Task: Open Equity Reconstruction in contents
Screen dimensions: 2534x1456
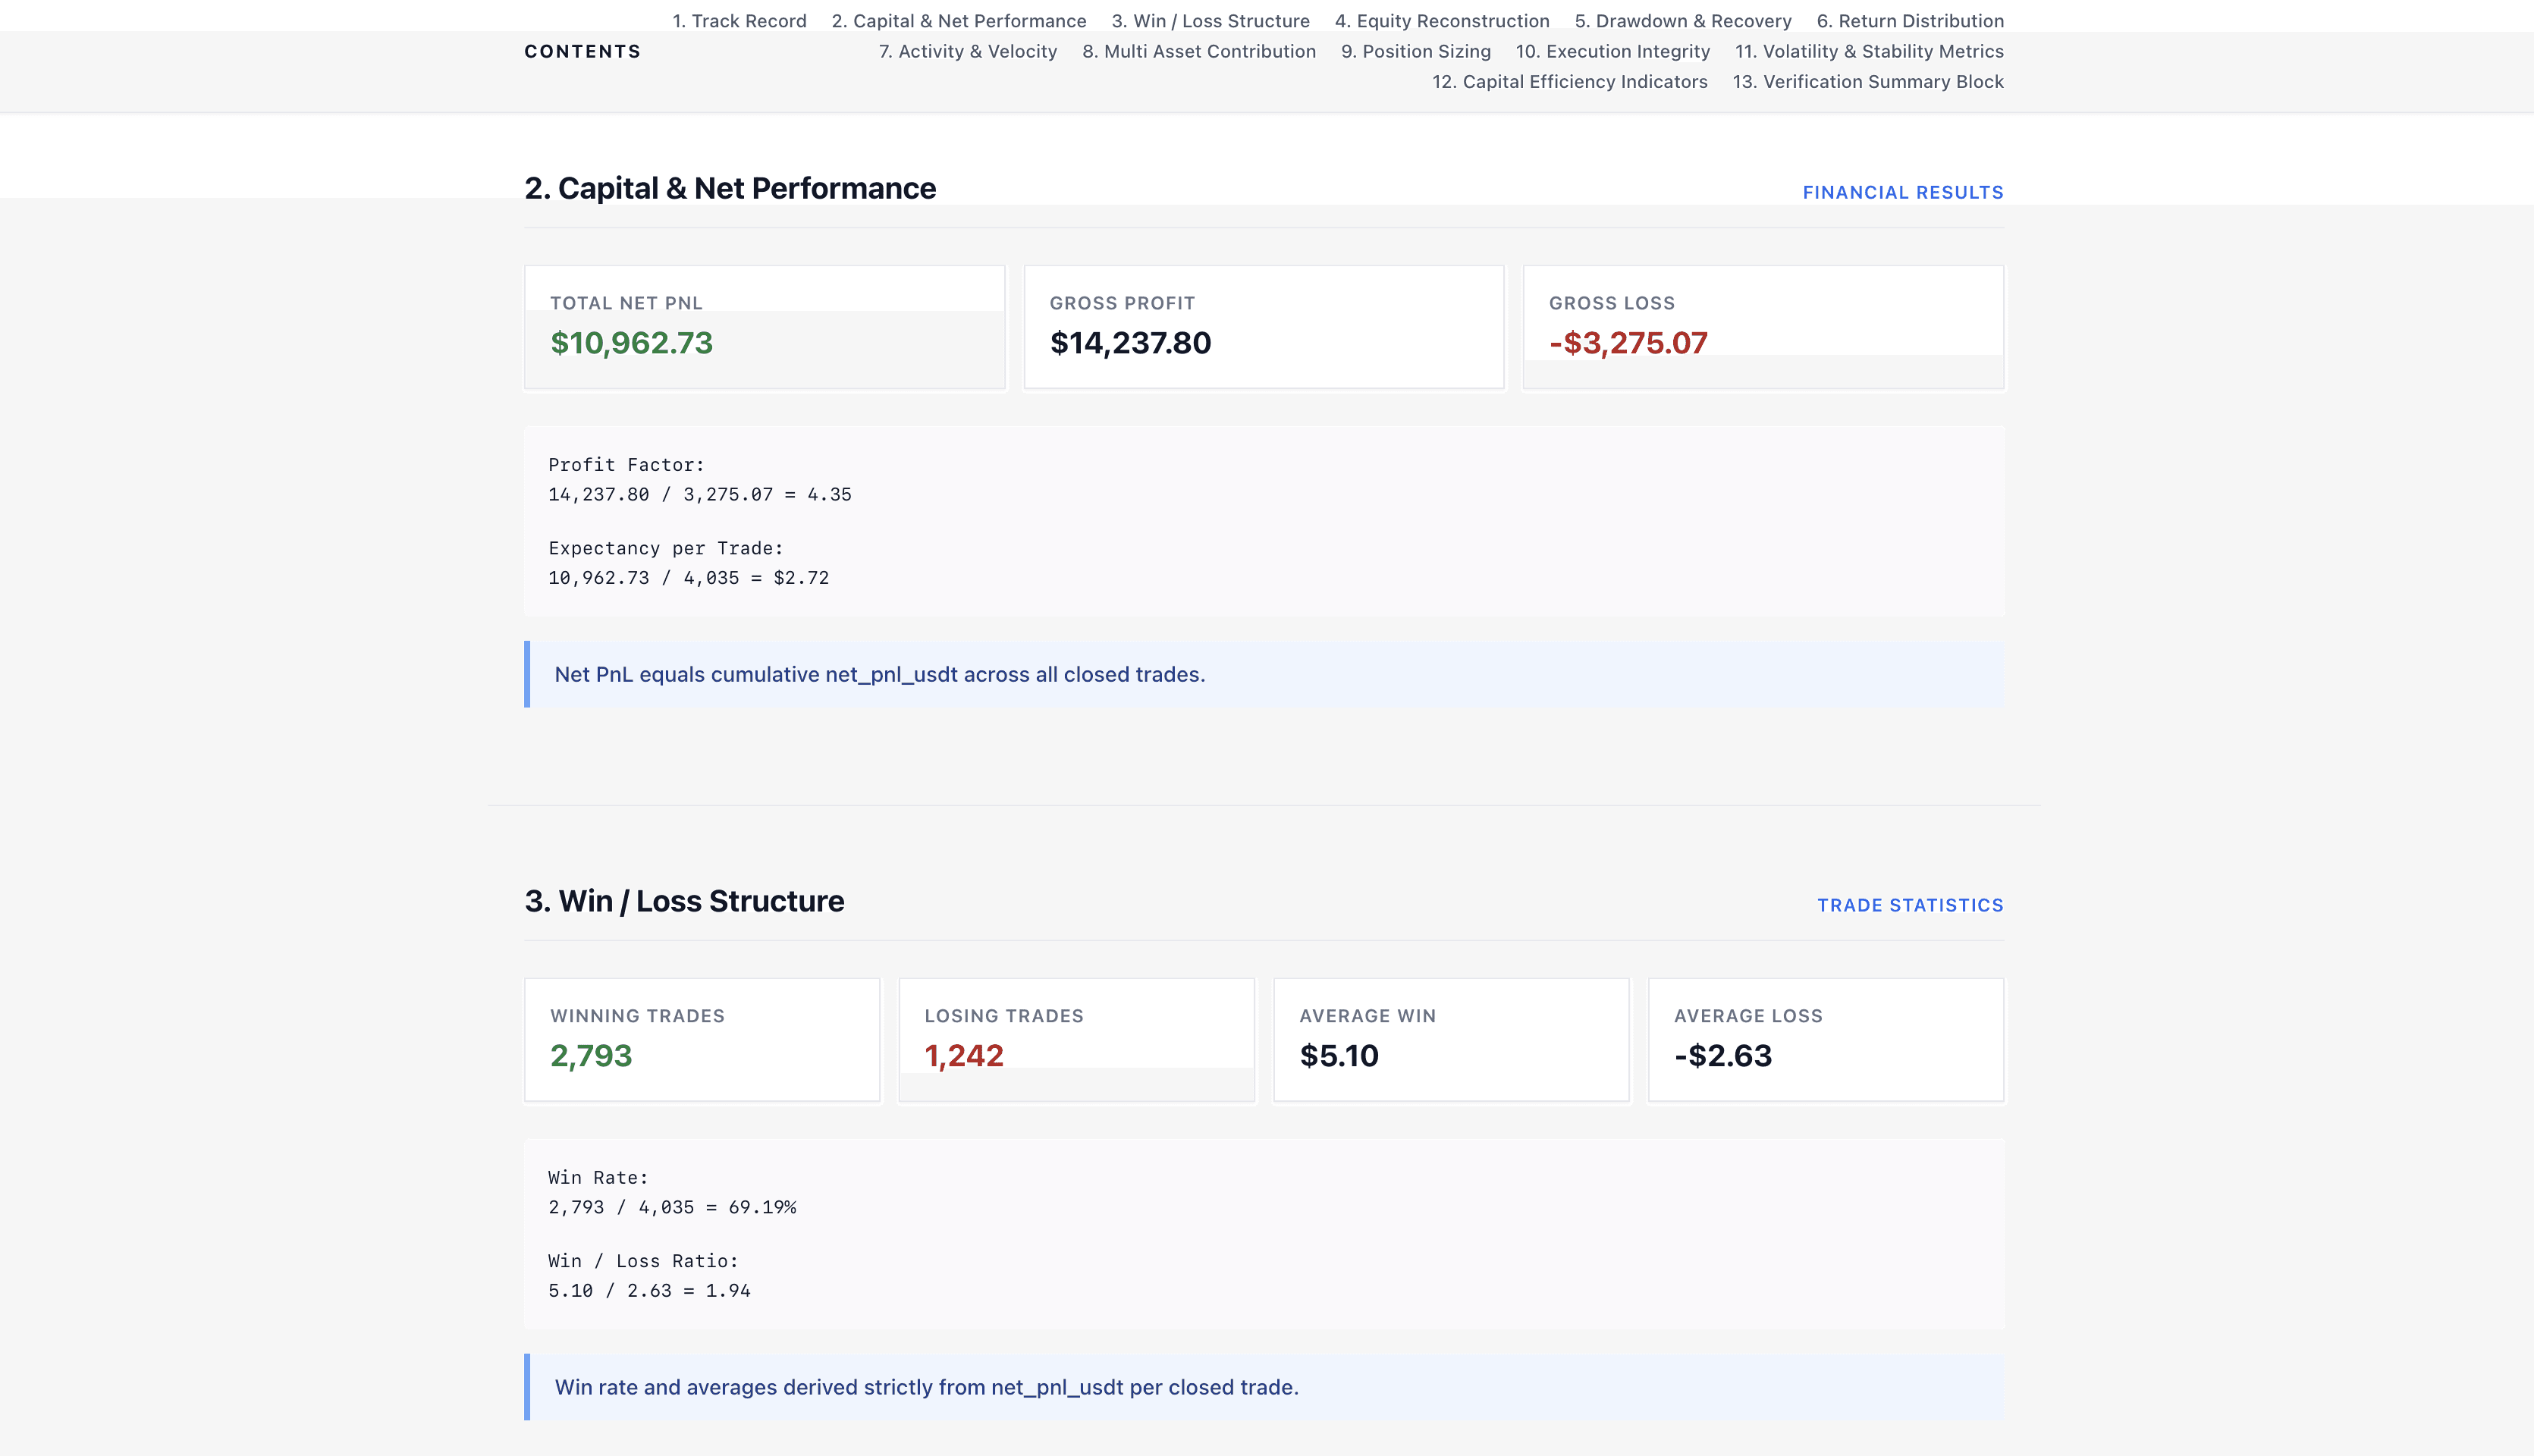Action: click(x=1441, y=21)
